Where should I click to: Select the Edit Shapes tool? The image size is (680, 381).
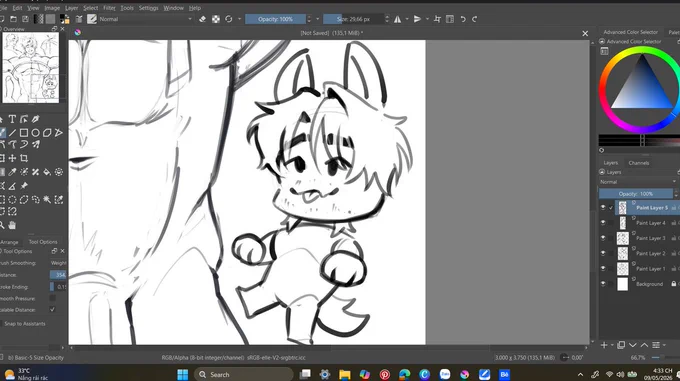(24, 119)
